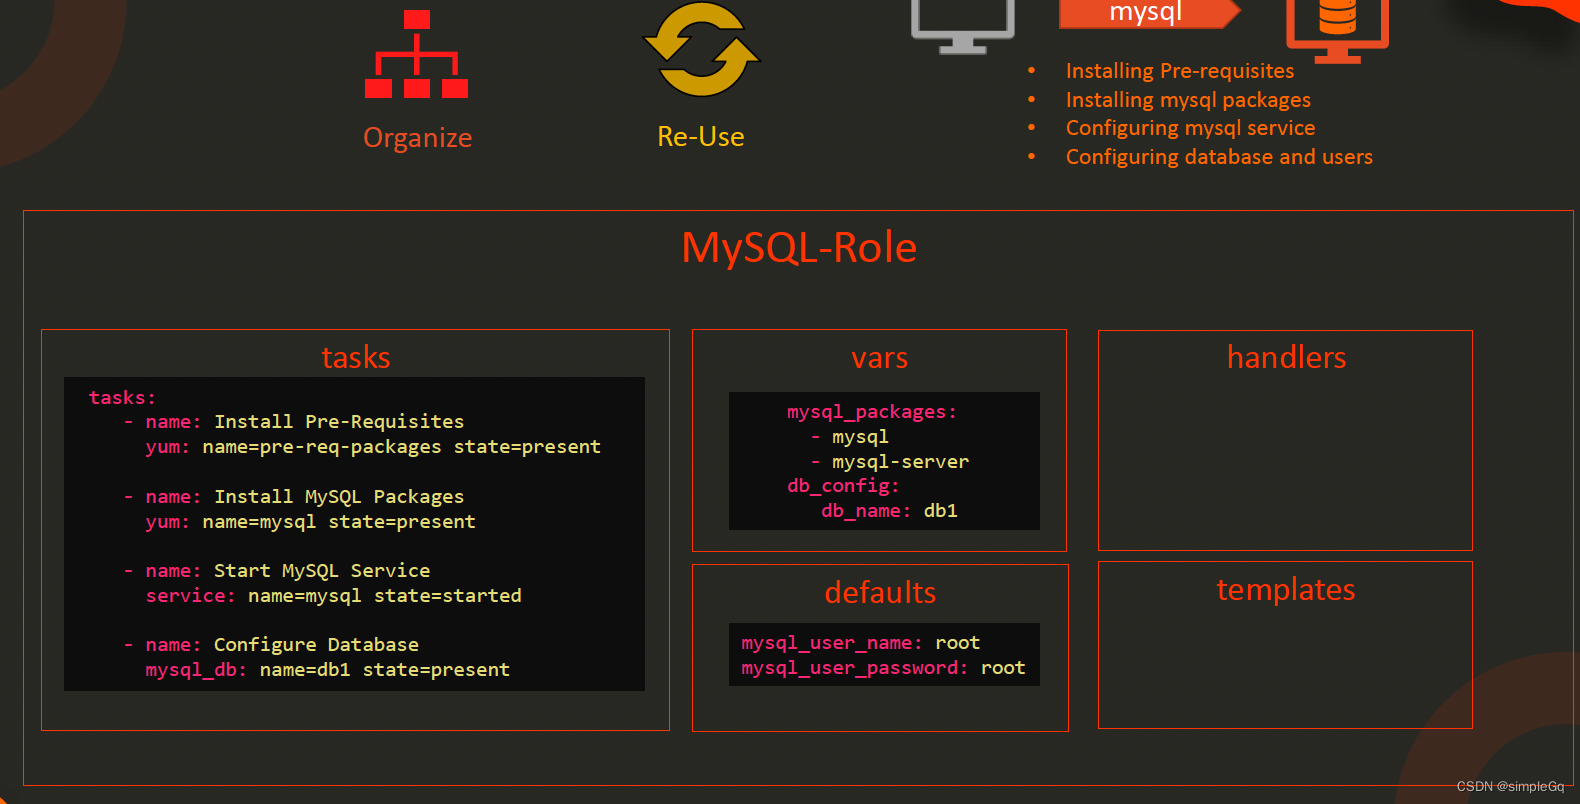Click the 'db_name: db1' line

889,511
